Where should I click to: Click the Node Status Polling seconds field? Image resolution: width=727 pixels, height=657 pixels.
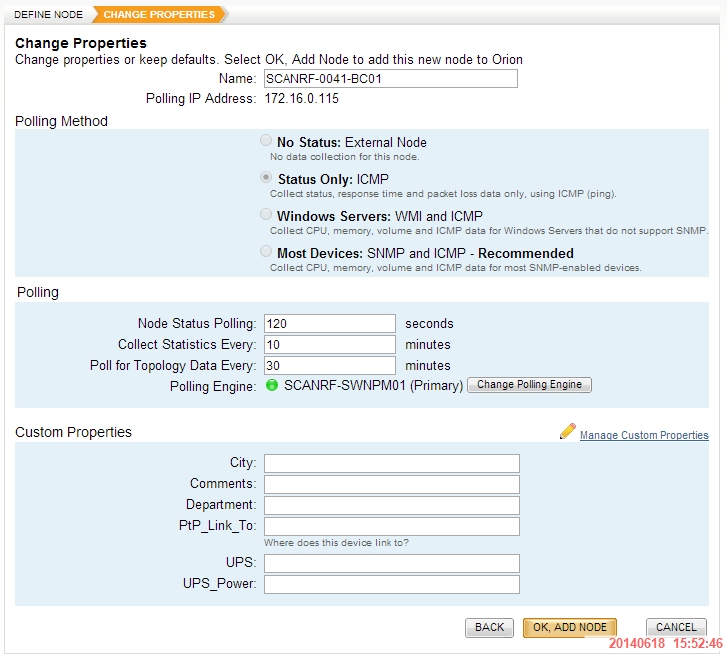click(330, 324)
